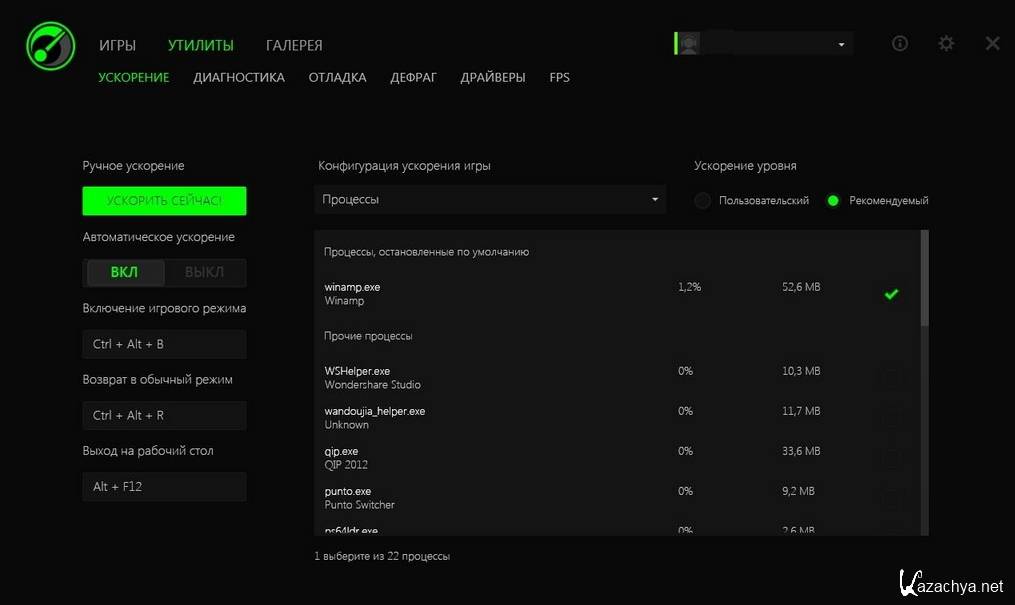Open the info icon in the header

click(x=900, y=44)
